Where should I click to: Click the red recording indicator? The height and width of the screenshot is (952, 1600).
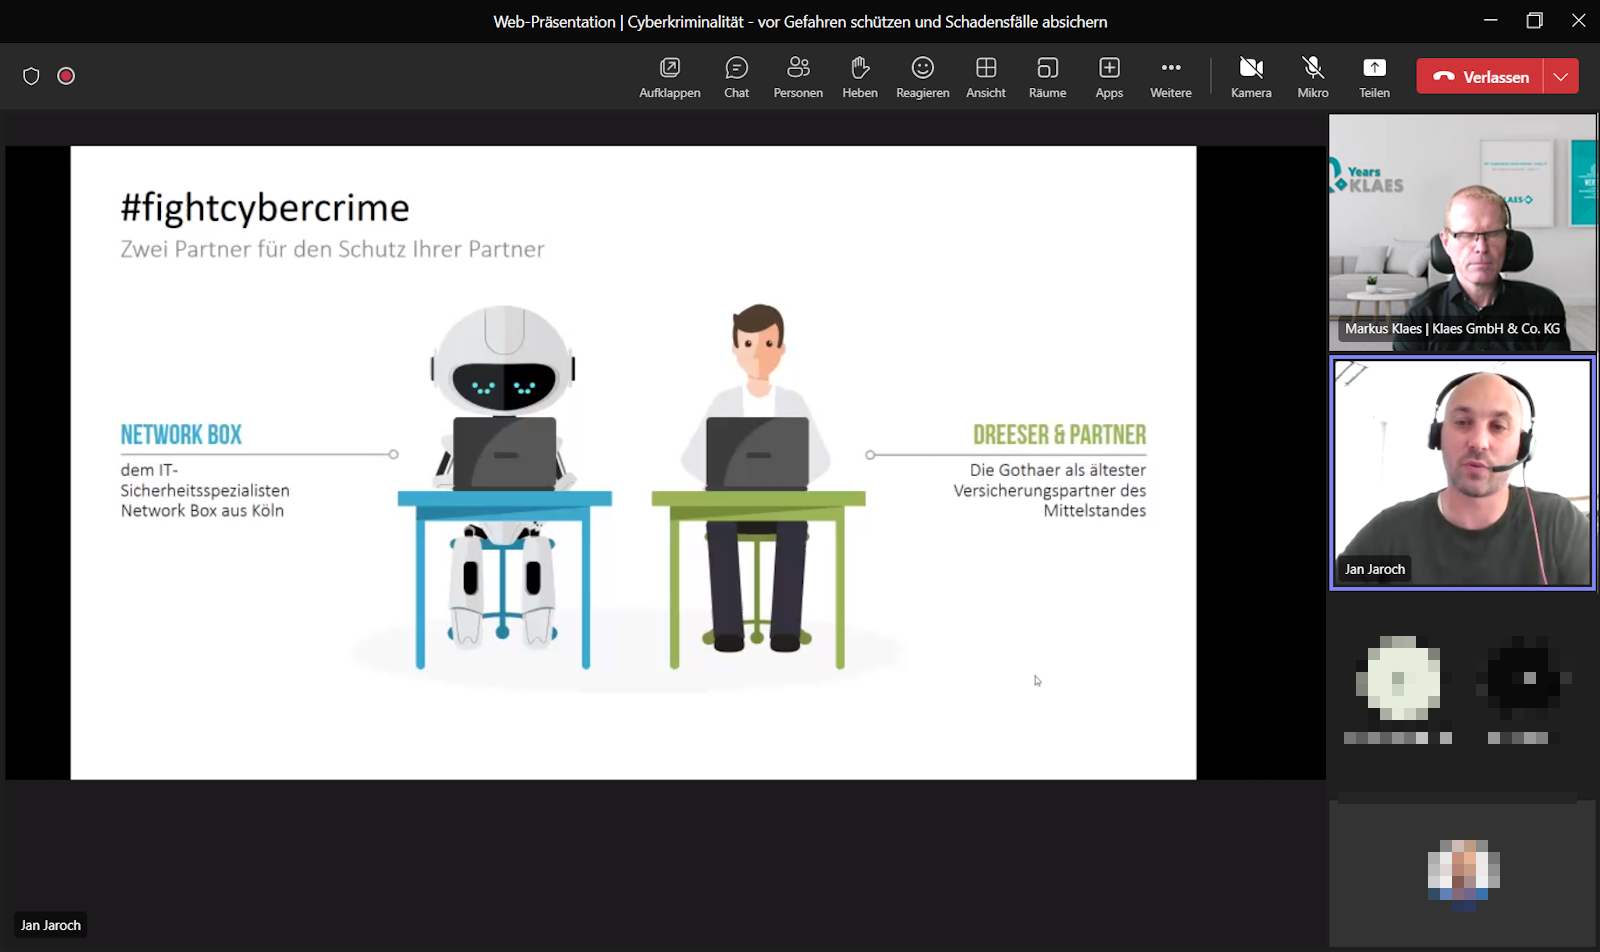[x=66, y=76]
